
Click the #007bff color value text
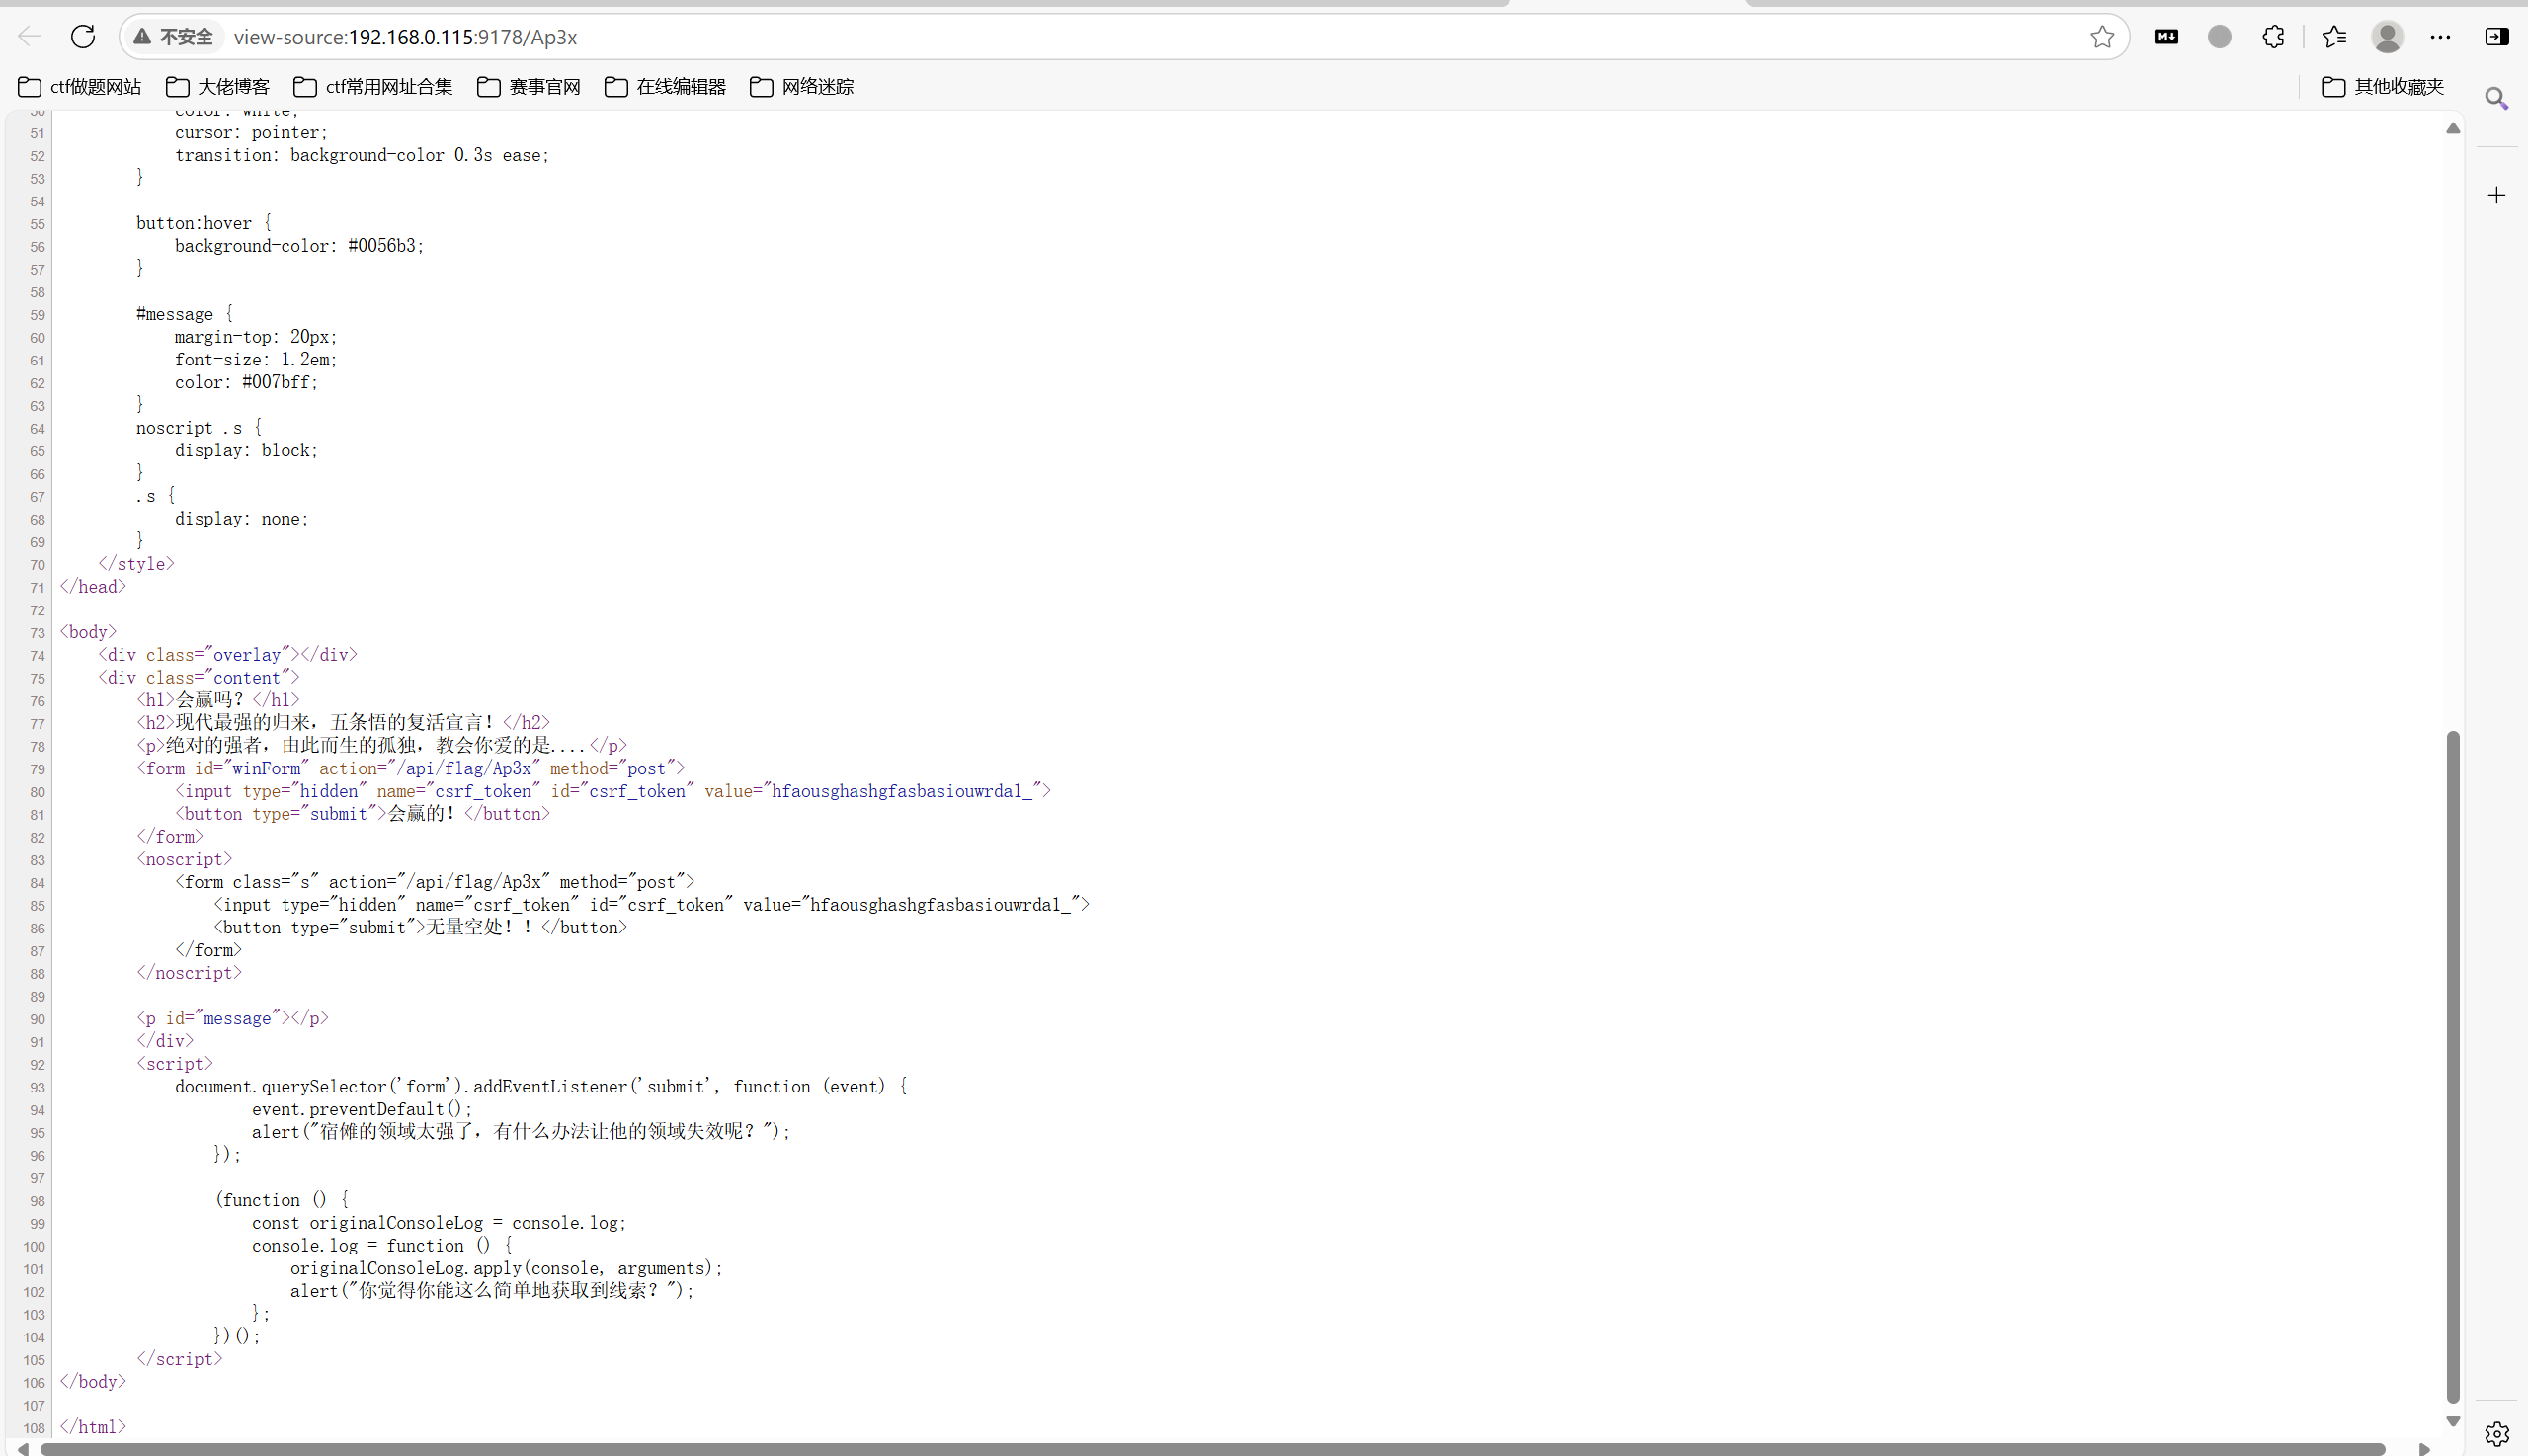(275, 382)
